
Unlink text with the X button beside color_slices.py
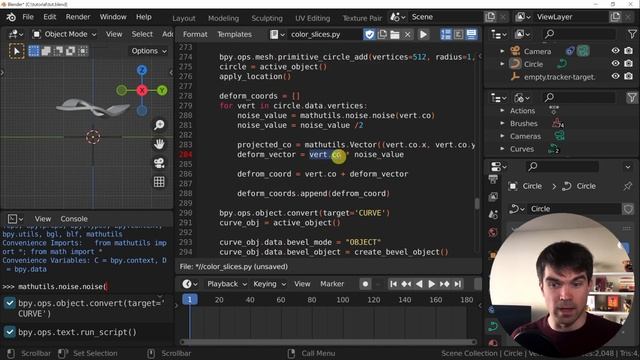(x=407, y=34)
